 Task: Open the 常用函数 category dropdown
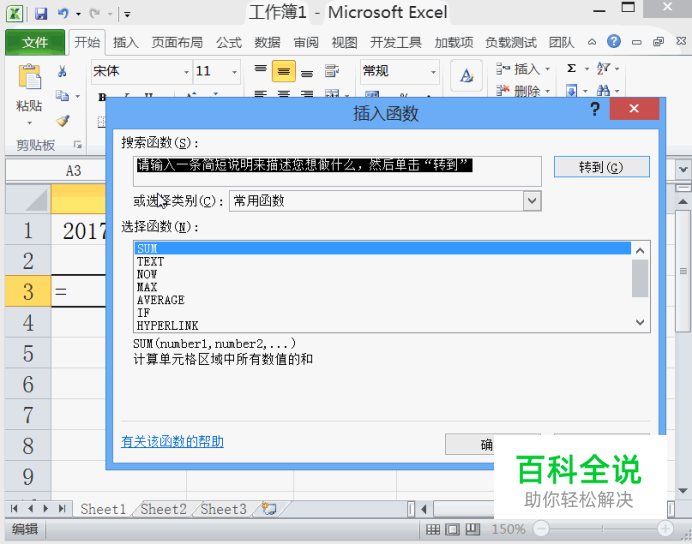coord(532,201)
